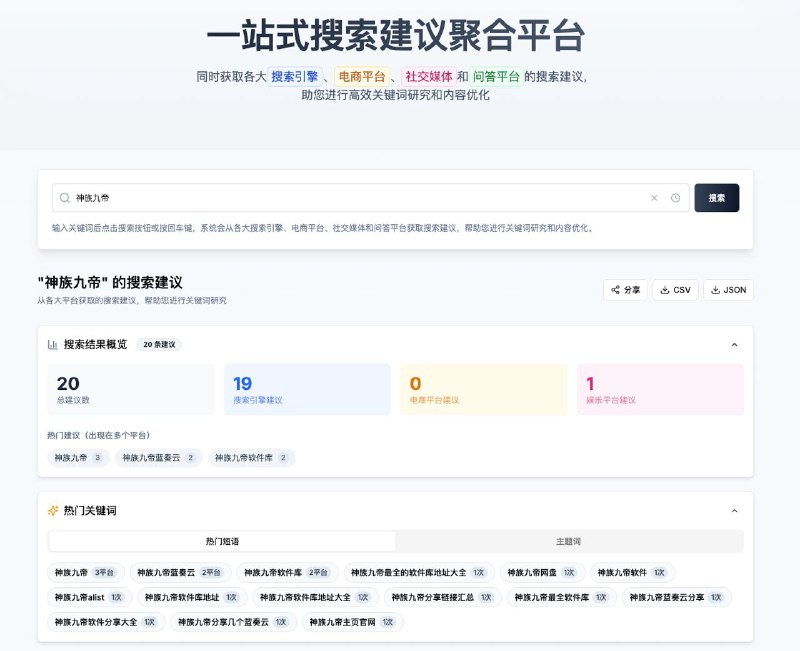This screenshot has height=651, width=800.
Task: Clear the search input with X icon
Action: pyautogui.click(x=654, y=198)
